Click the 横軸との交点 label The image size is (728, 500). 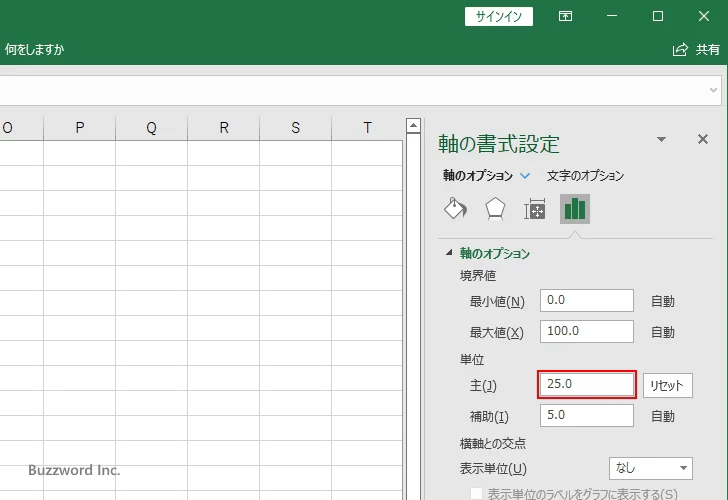pos(493,444)
